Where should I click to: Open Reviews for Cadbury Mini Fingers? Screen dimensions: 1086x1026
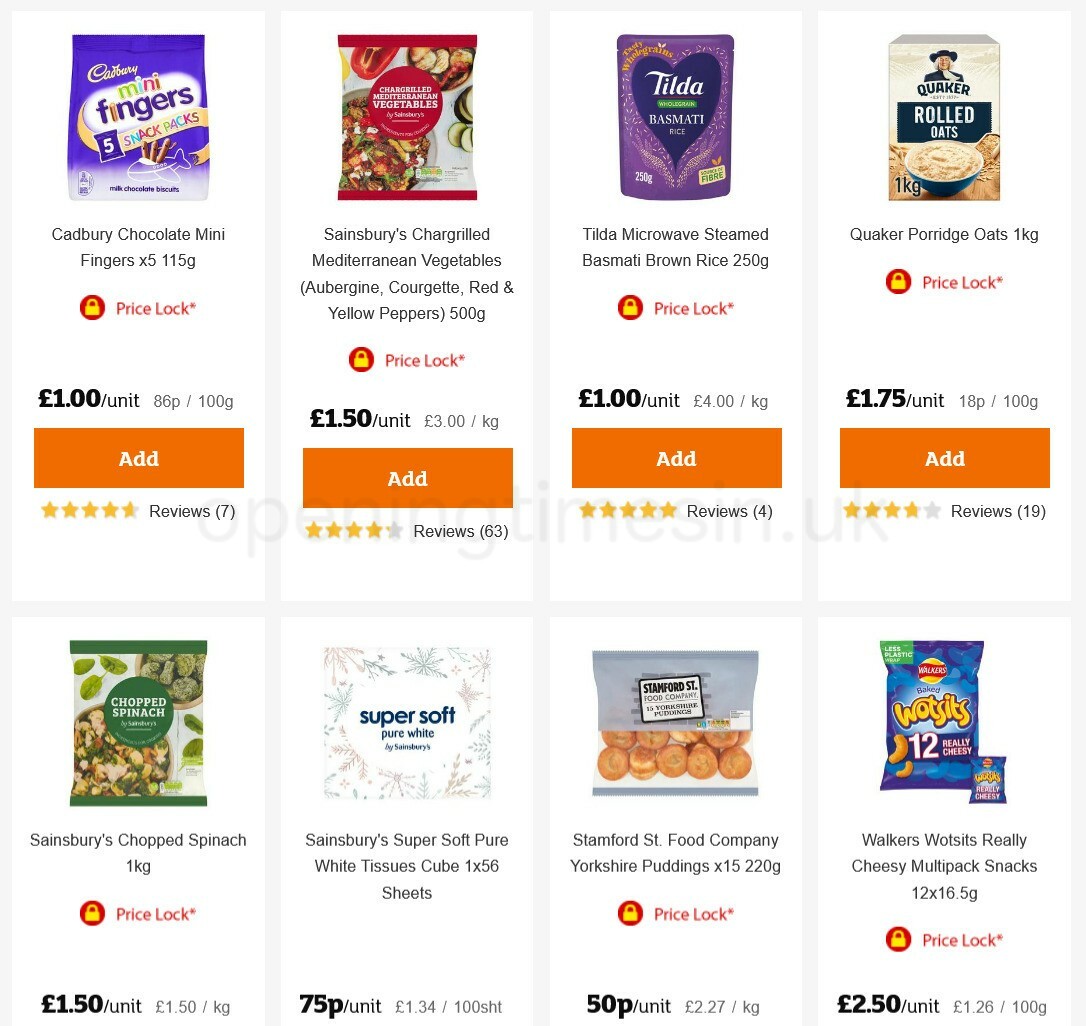[x=192, y=511]
